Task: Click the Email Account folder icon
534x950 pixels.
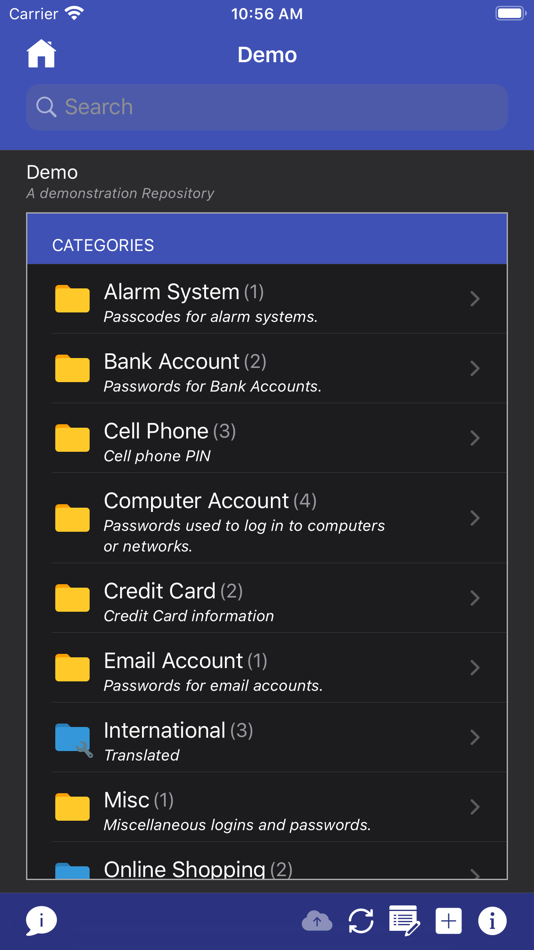Action: point(72,668)
